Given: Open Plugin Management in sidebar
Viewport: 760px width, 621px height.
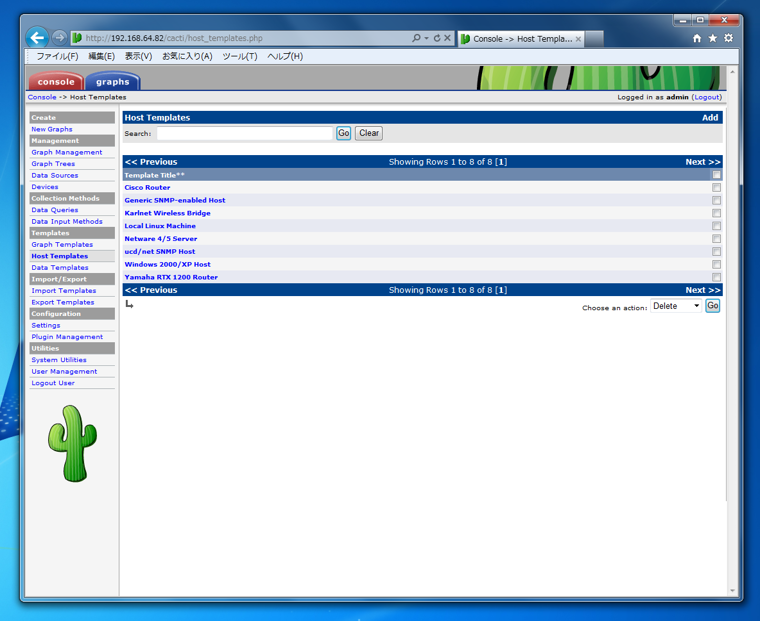Looking at the screenshot, I should click(67, 337).
